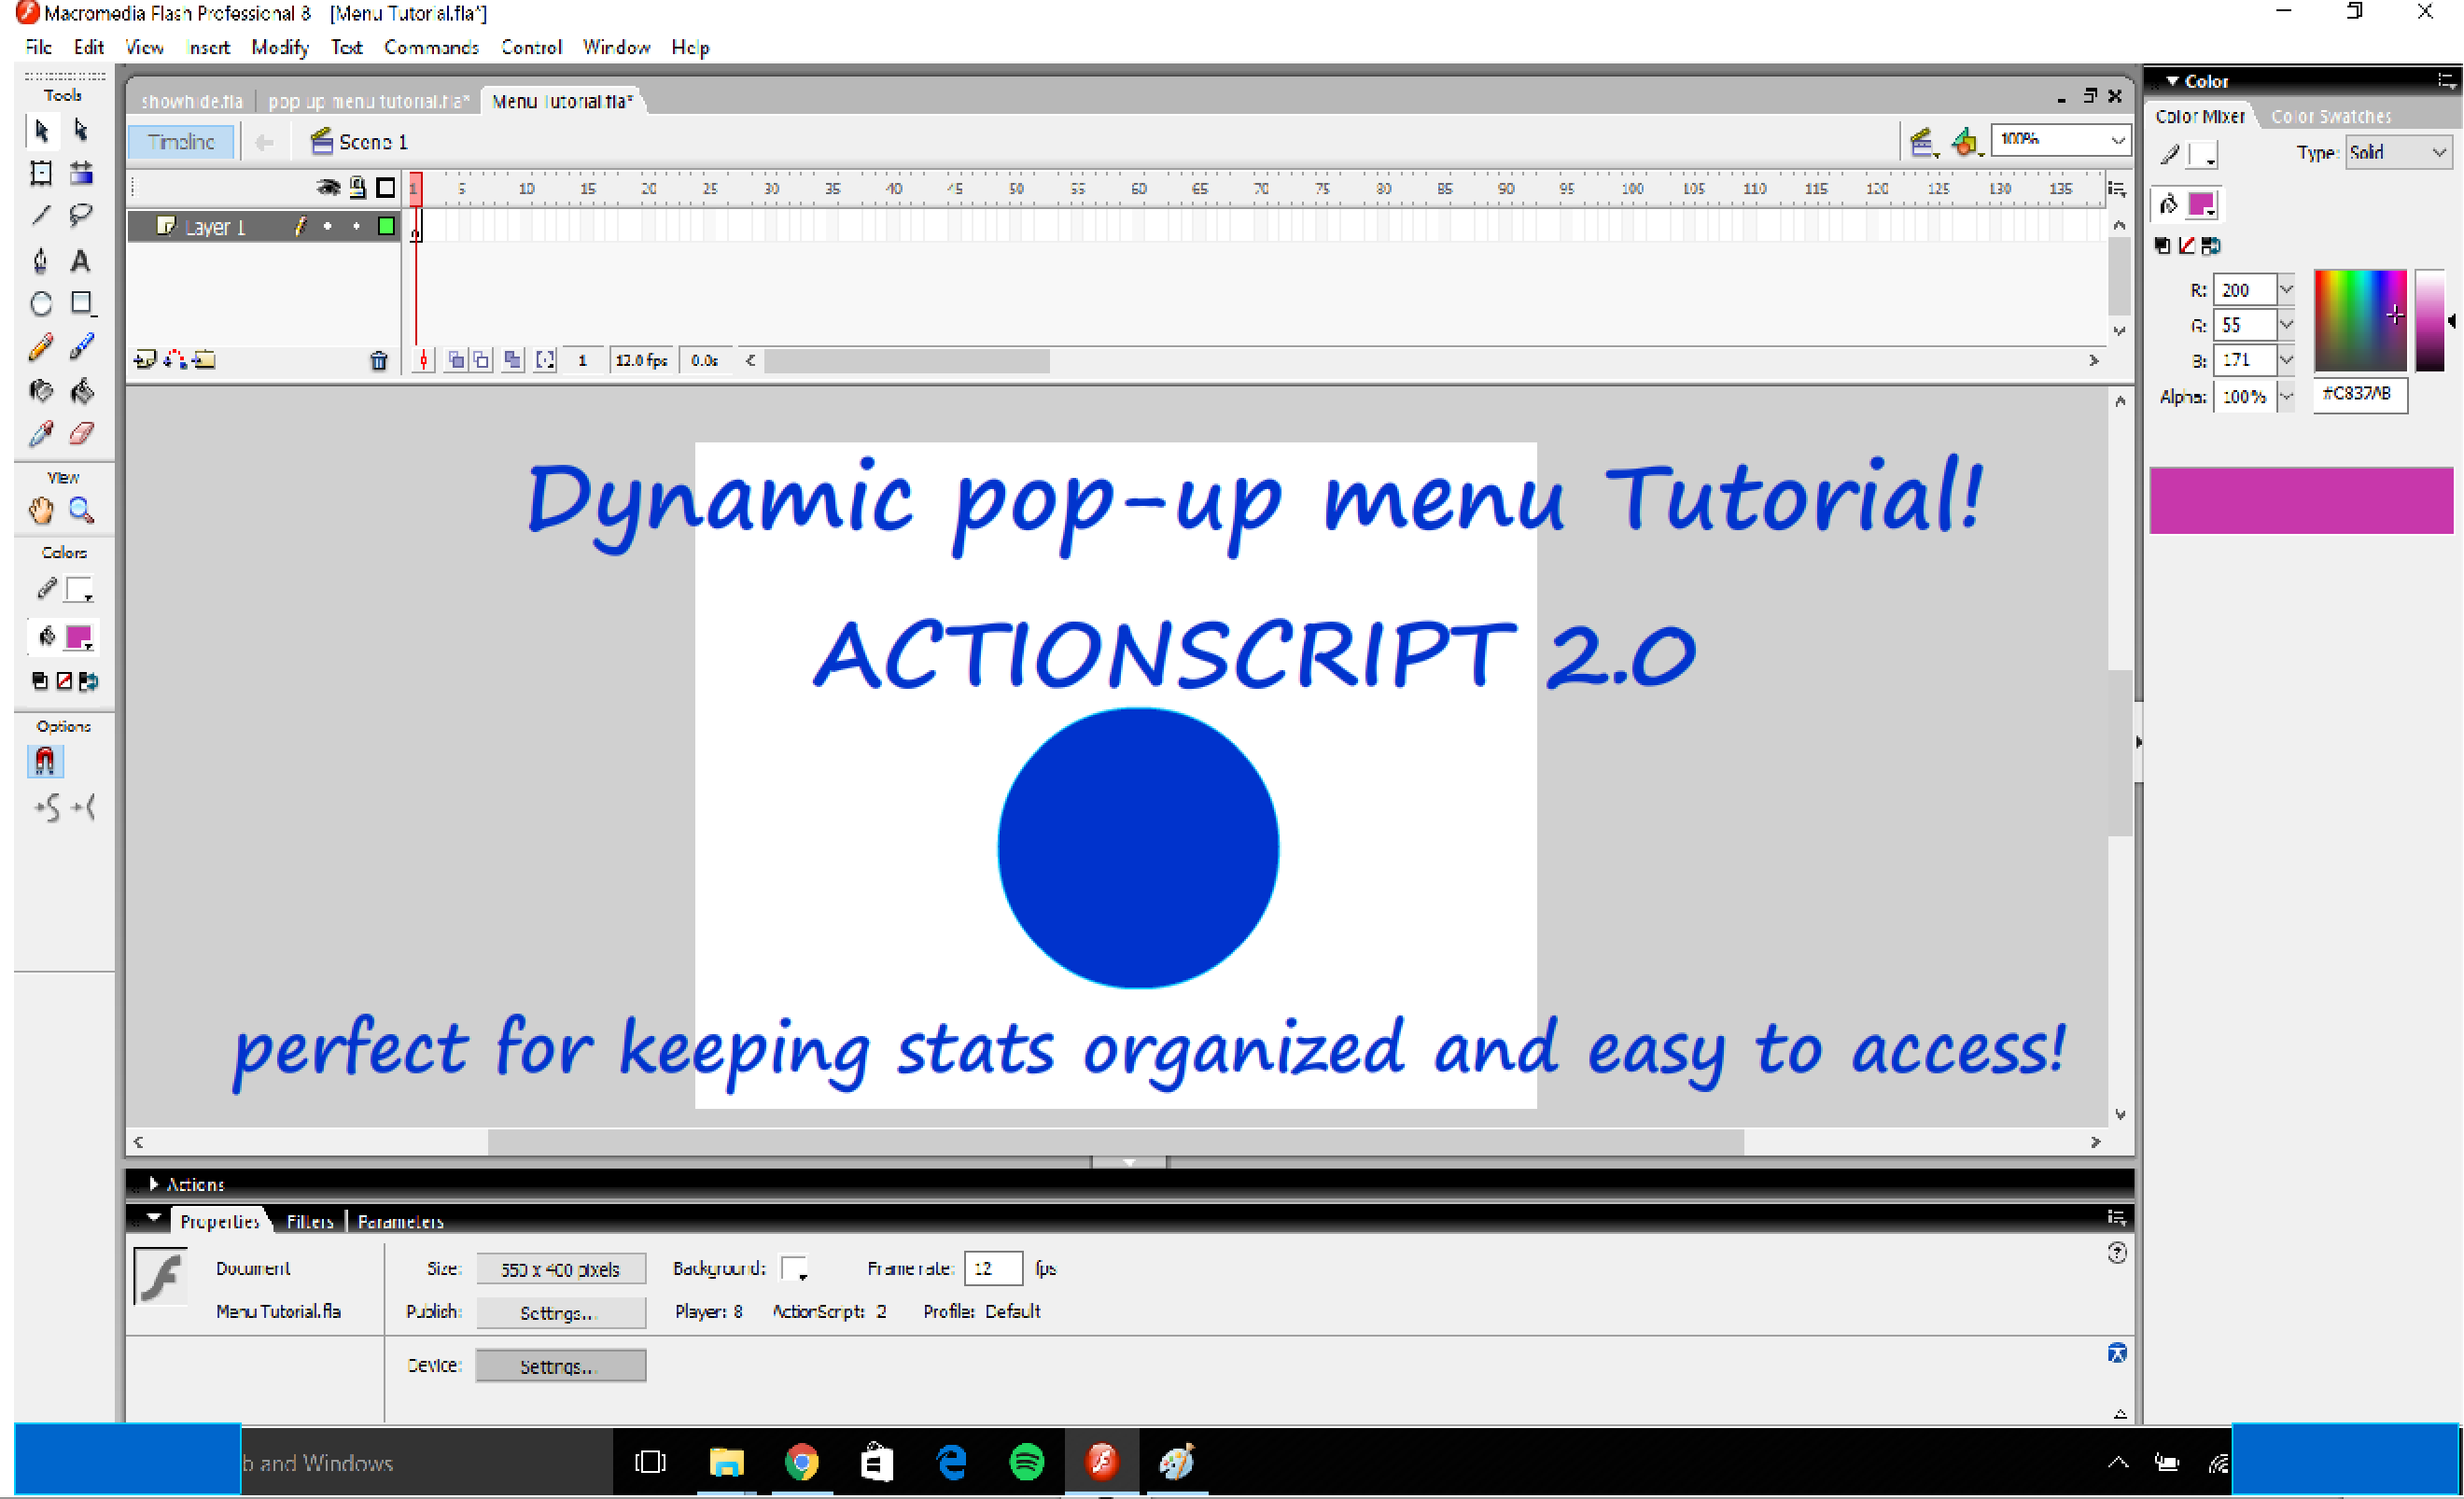Toggle snap to objects magnet option

point(44,761)
